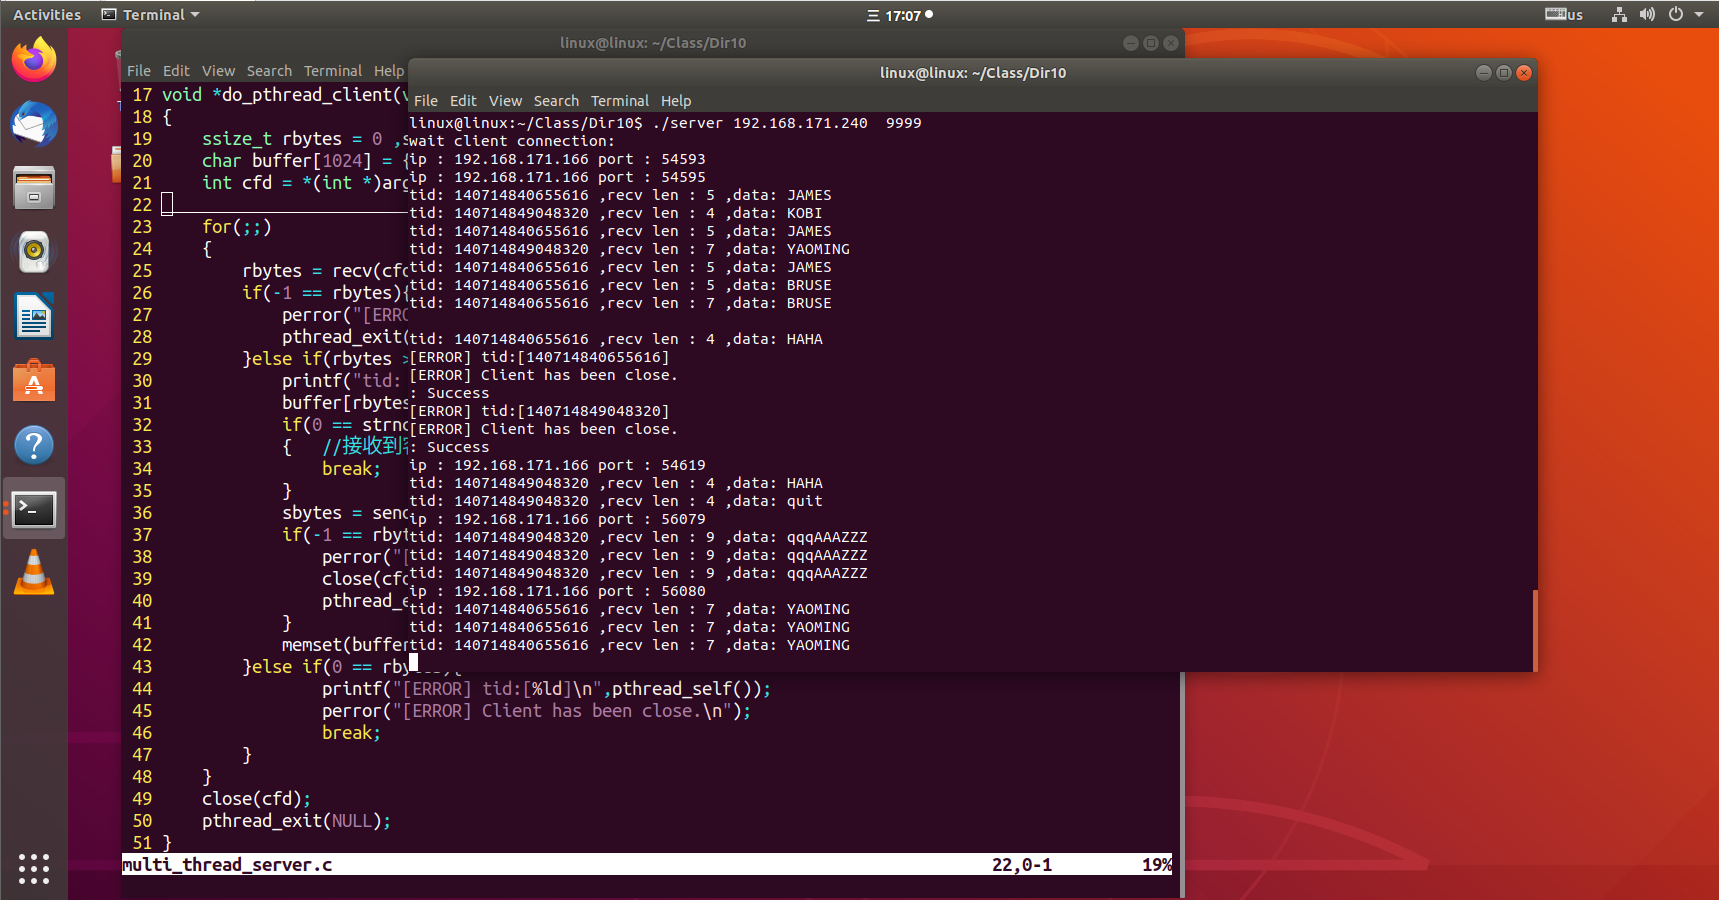Open Firefox from the dock
The width and height of the screenshot is (1719, 900).
pyautogui.click(x=34, y=60)
